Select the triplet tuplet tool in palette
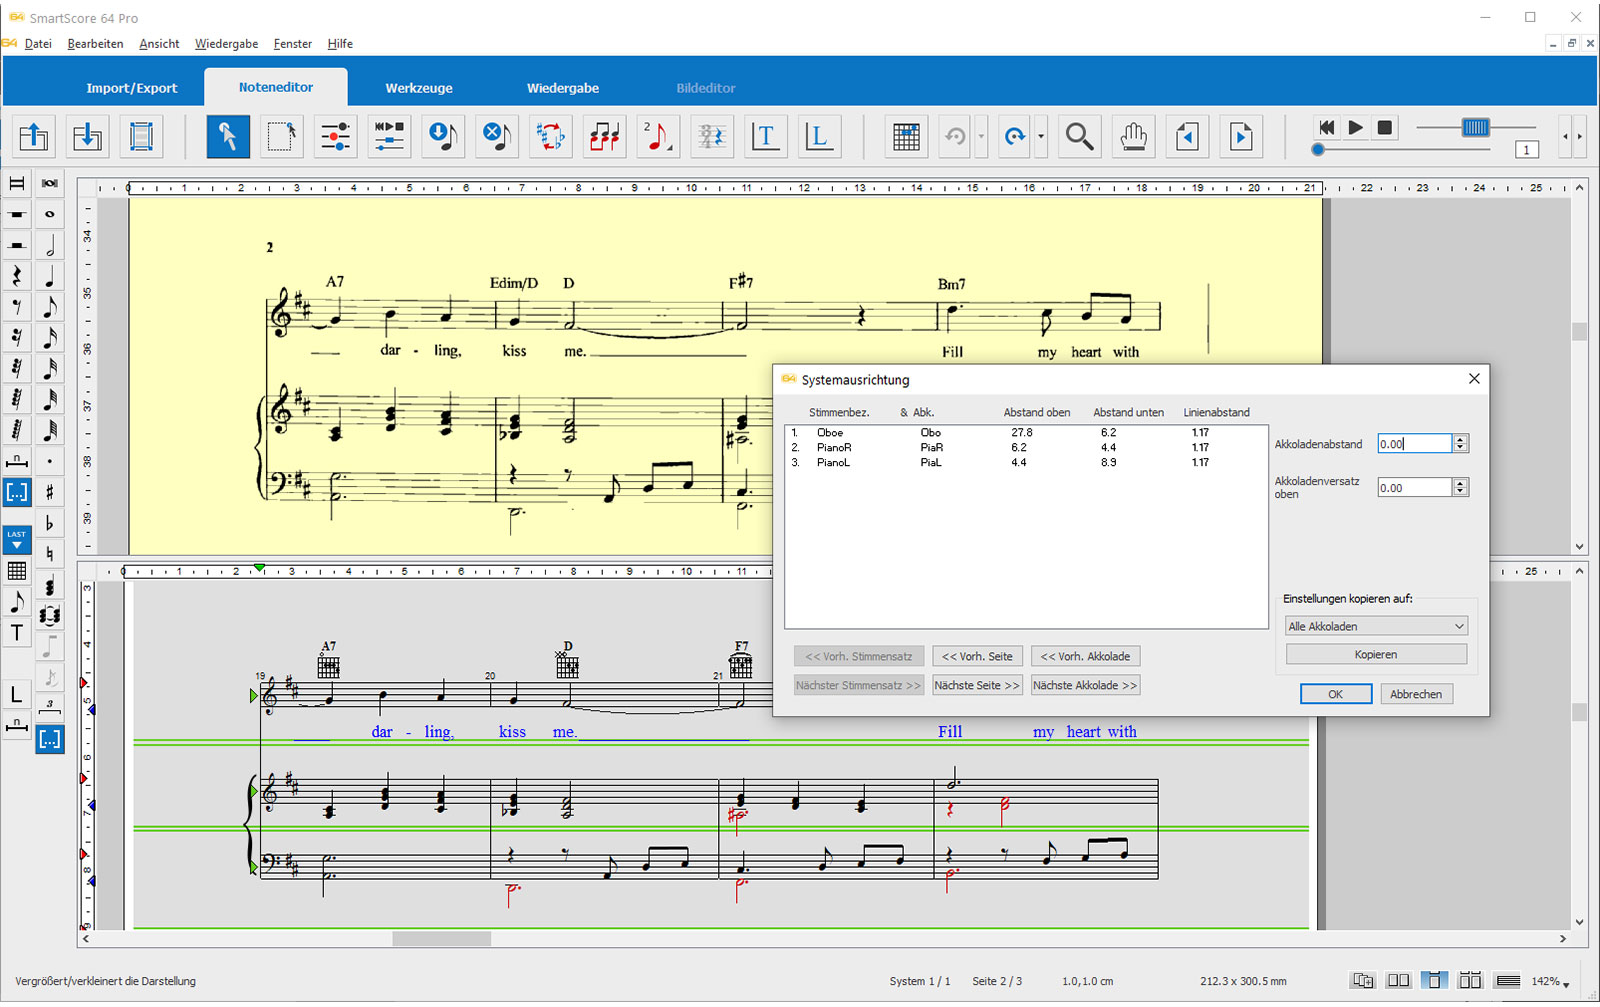Viewport: 1600px width, 1007px height. 50,708
